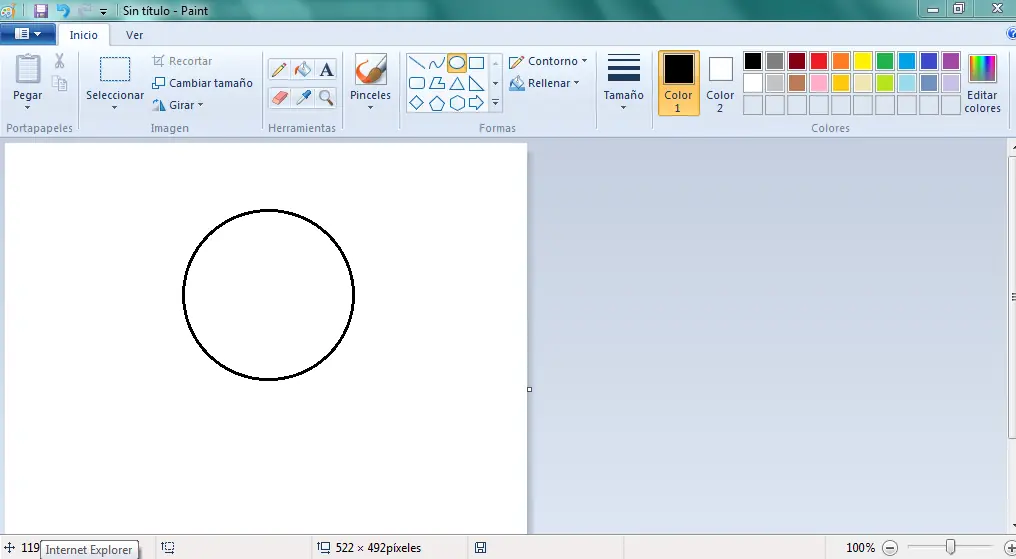
Task: Click the vertical scrollbar up arrow
Action: click(x=1012, y=149)
